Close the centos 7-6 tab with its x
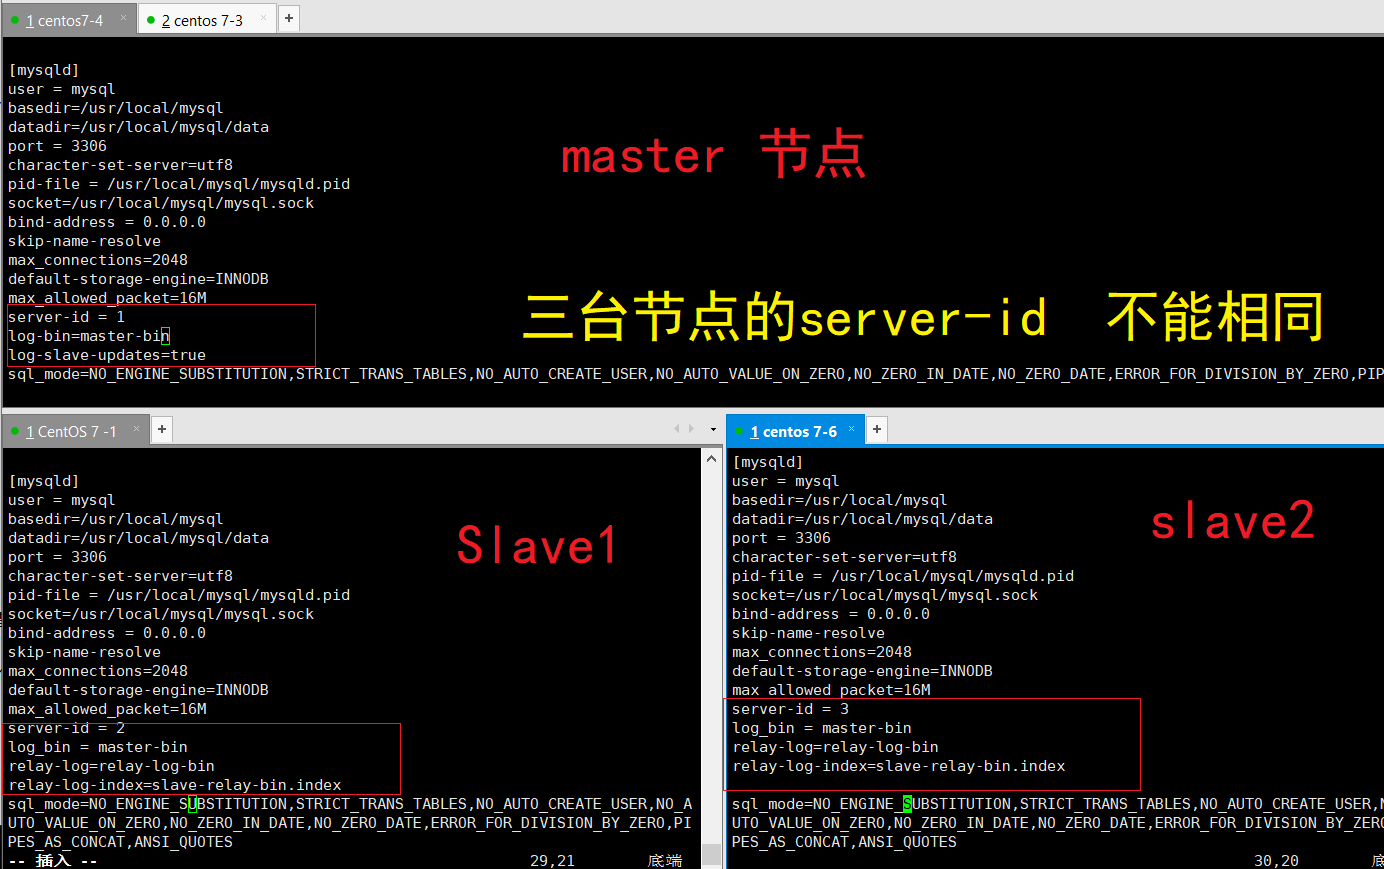The image size is (1384, 869). (x=852, y=428)
